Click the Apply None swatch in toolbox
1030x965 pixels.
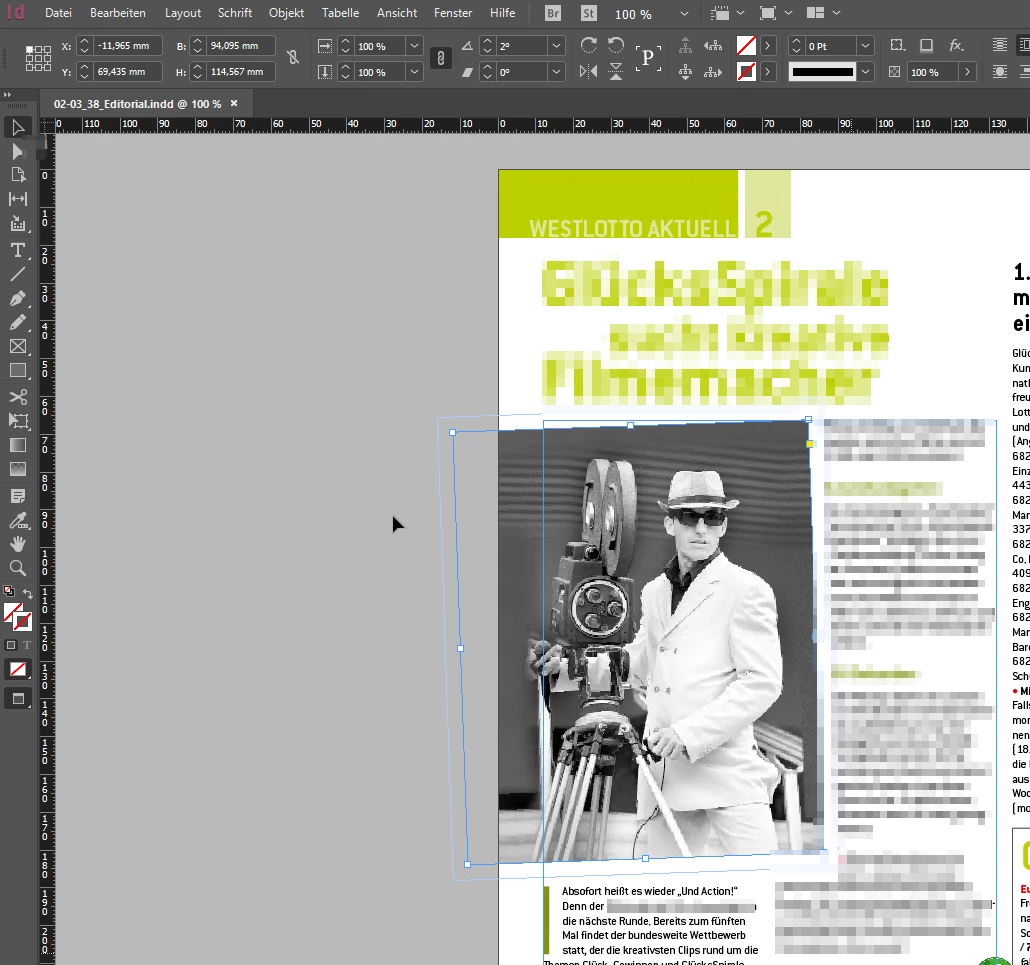18,669
